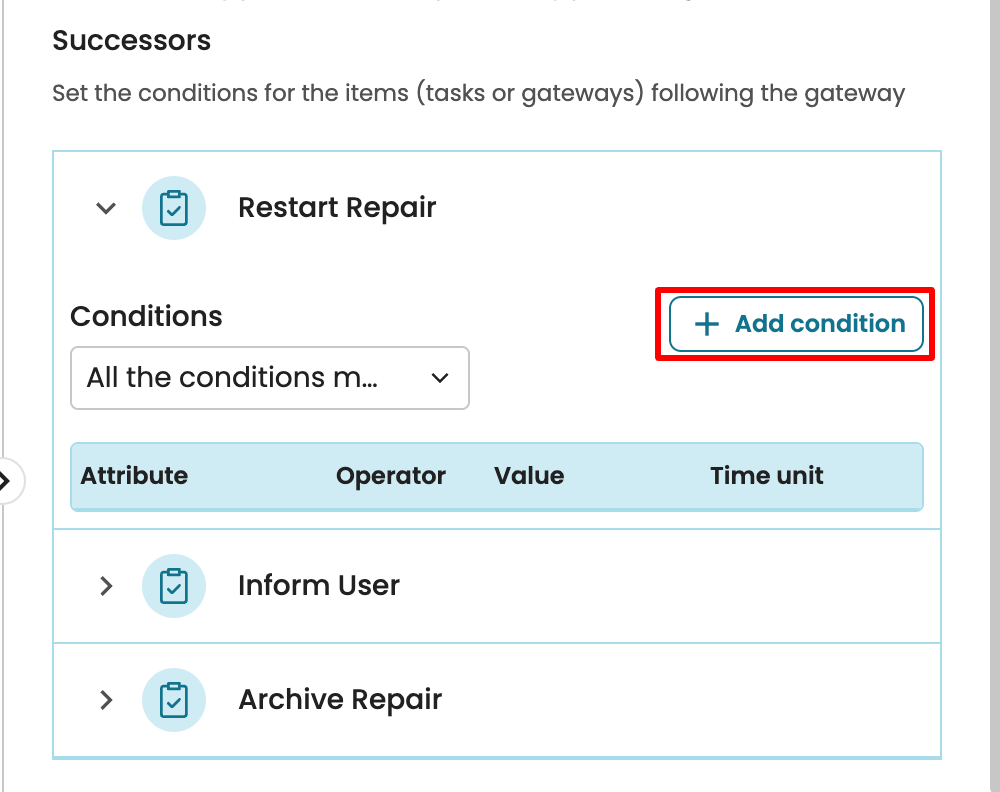Click the side panel arrow at left edge
The width and height of the screenshot is (1000, 792).
[6, 481]
